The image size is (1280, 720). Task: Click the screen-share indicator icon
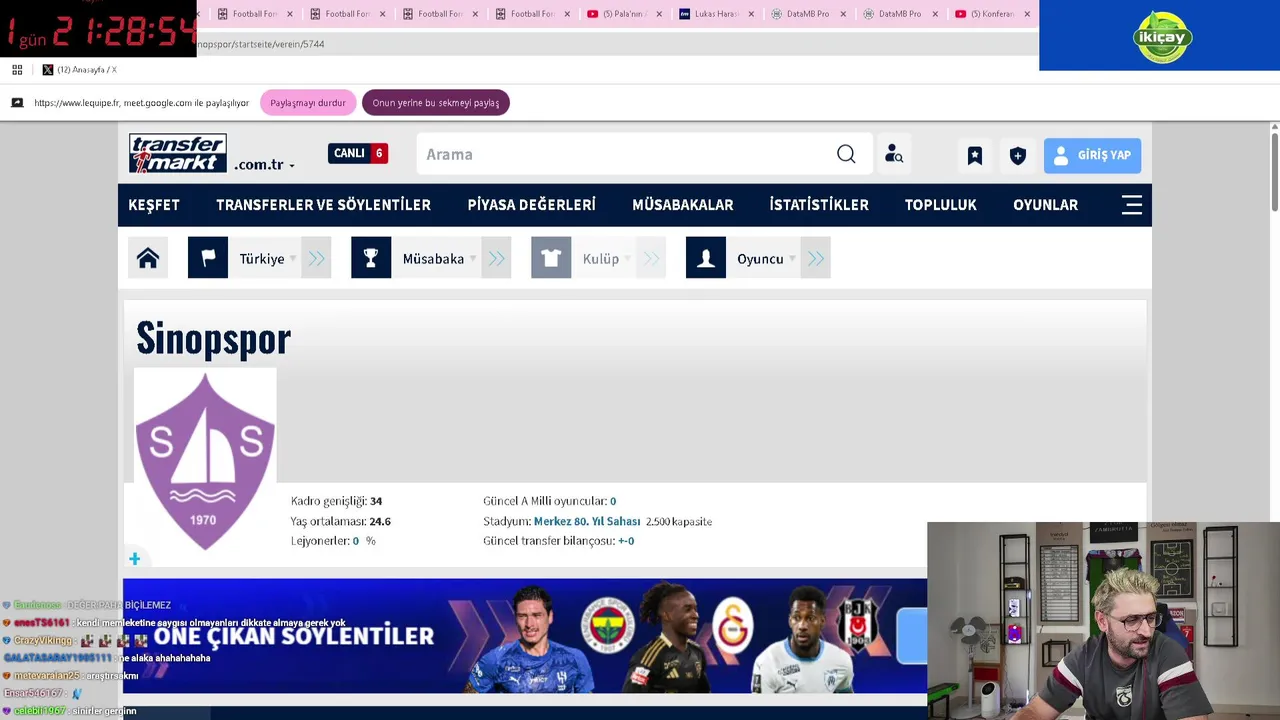(x=17, y=103)
